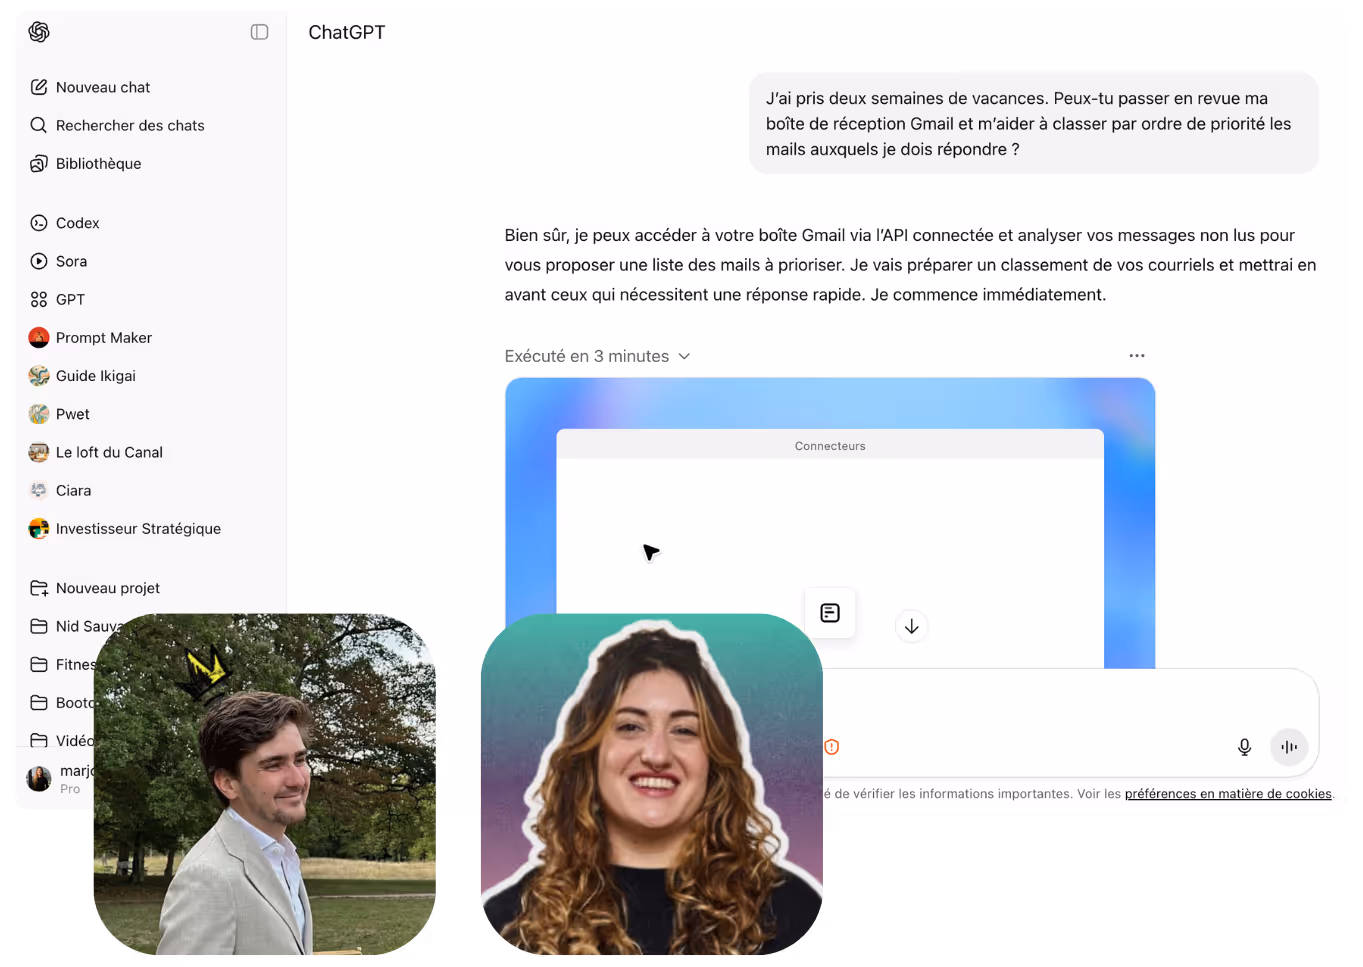Click the ChatGPT model title

coord(347,32)
